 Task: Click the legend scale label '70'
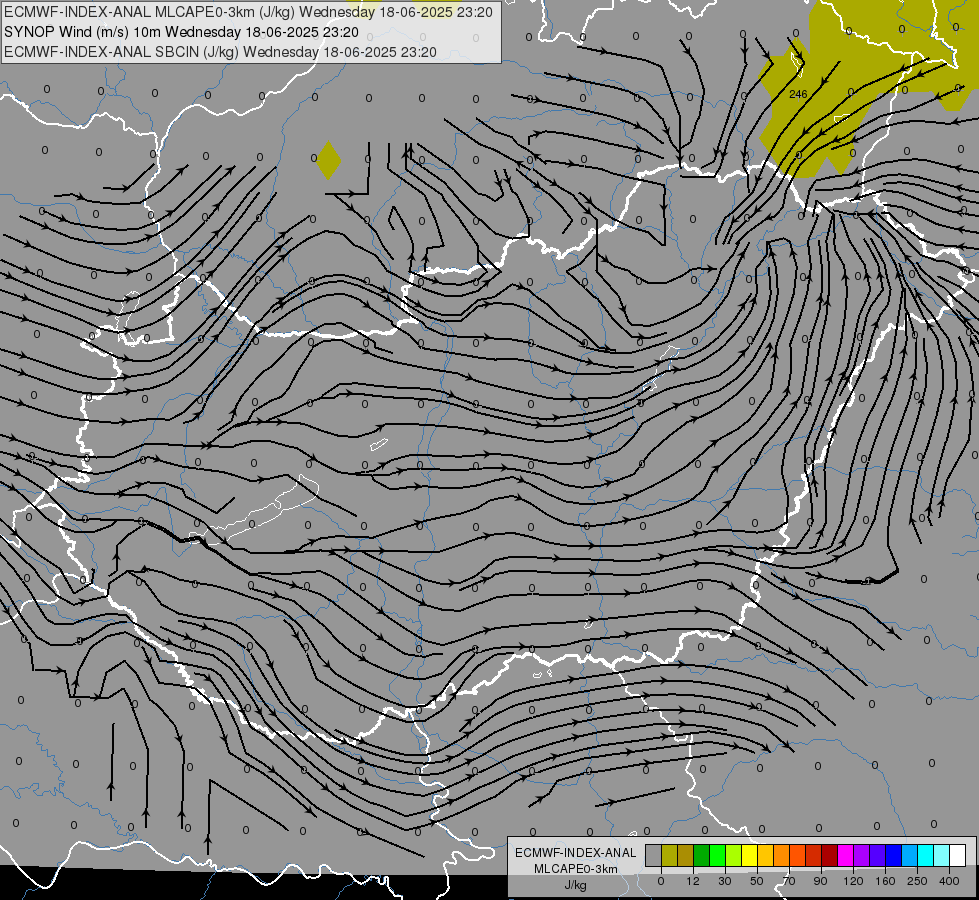[789, 881]
